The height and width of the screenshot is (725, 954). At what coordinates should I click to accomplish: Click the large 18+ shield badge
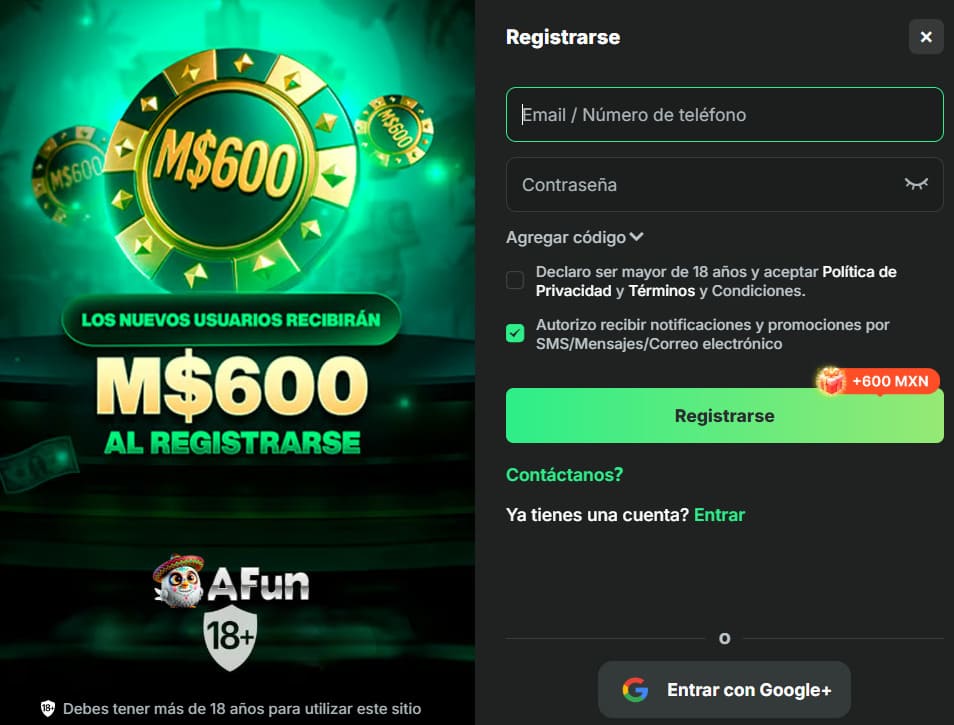tap(230, 637)
